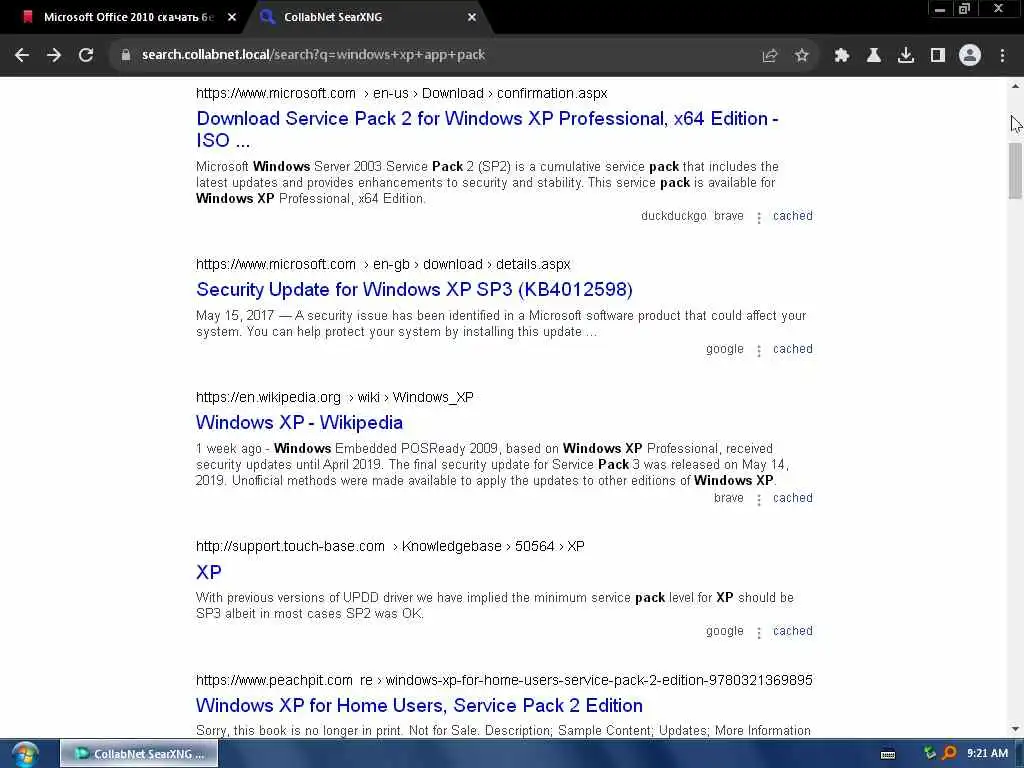Minimize the browser window
The height and width of the screenshot is (768, 1024).
(x=940, y=9)
